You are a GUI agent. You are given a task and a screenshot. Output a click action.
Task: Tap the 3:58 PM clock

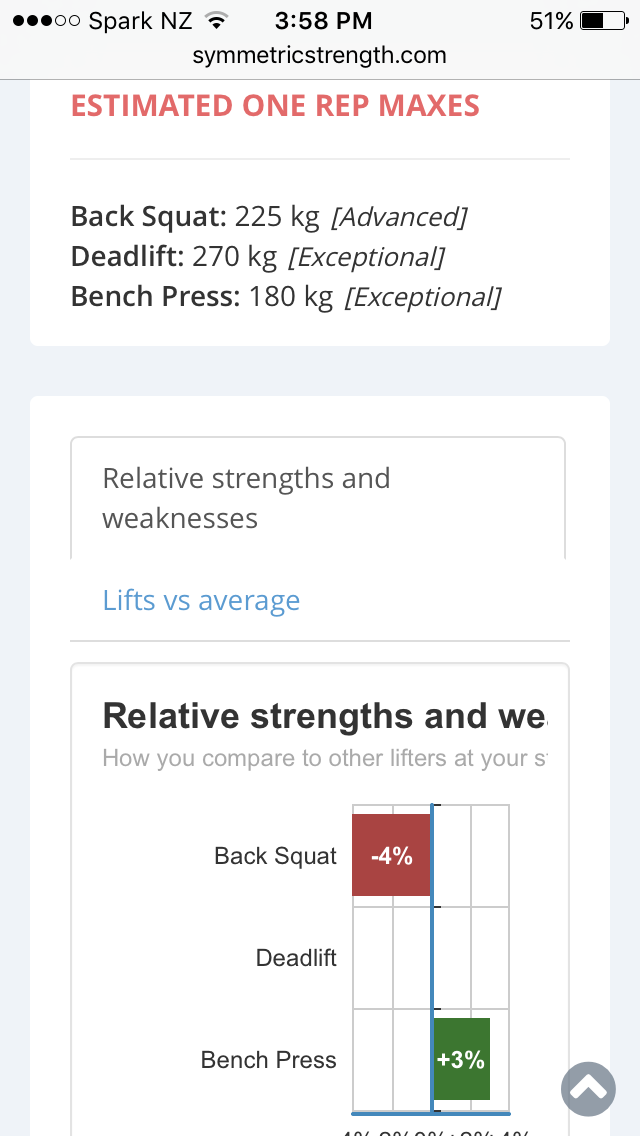tap(322, 21)
